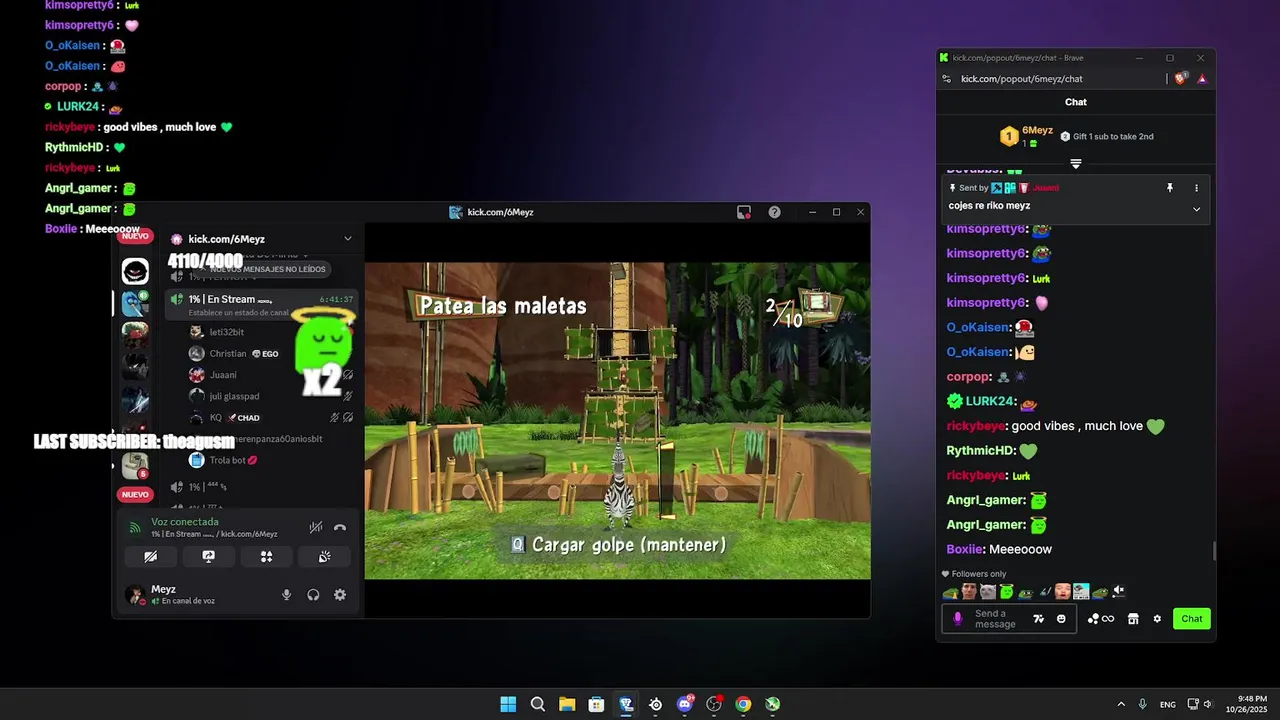This screenshot has height=720, width=1280.
Task: Click username rickybeye saying good vibes
Action: click(x=976, y=426)
